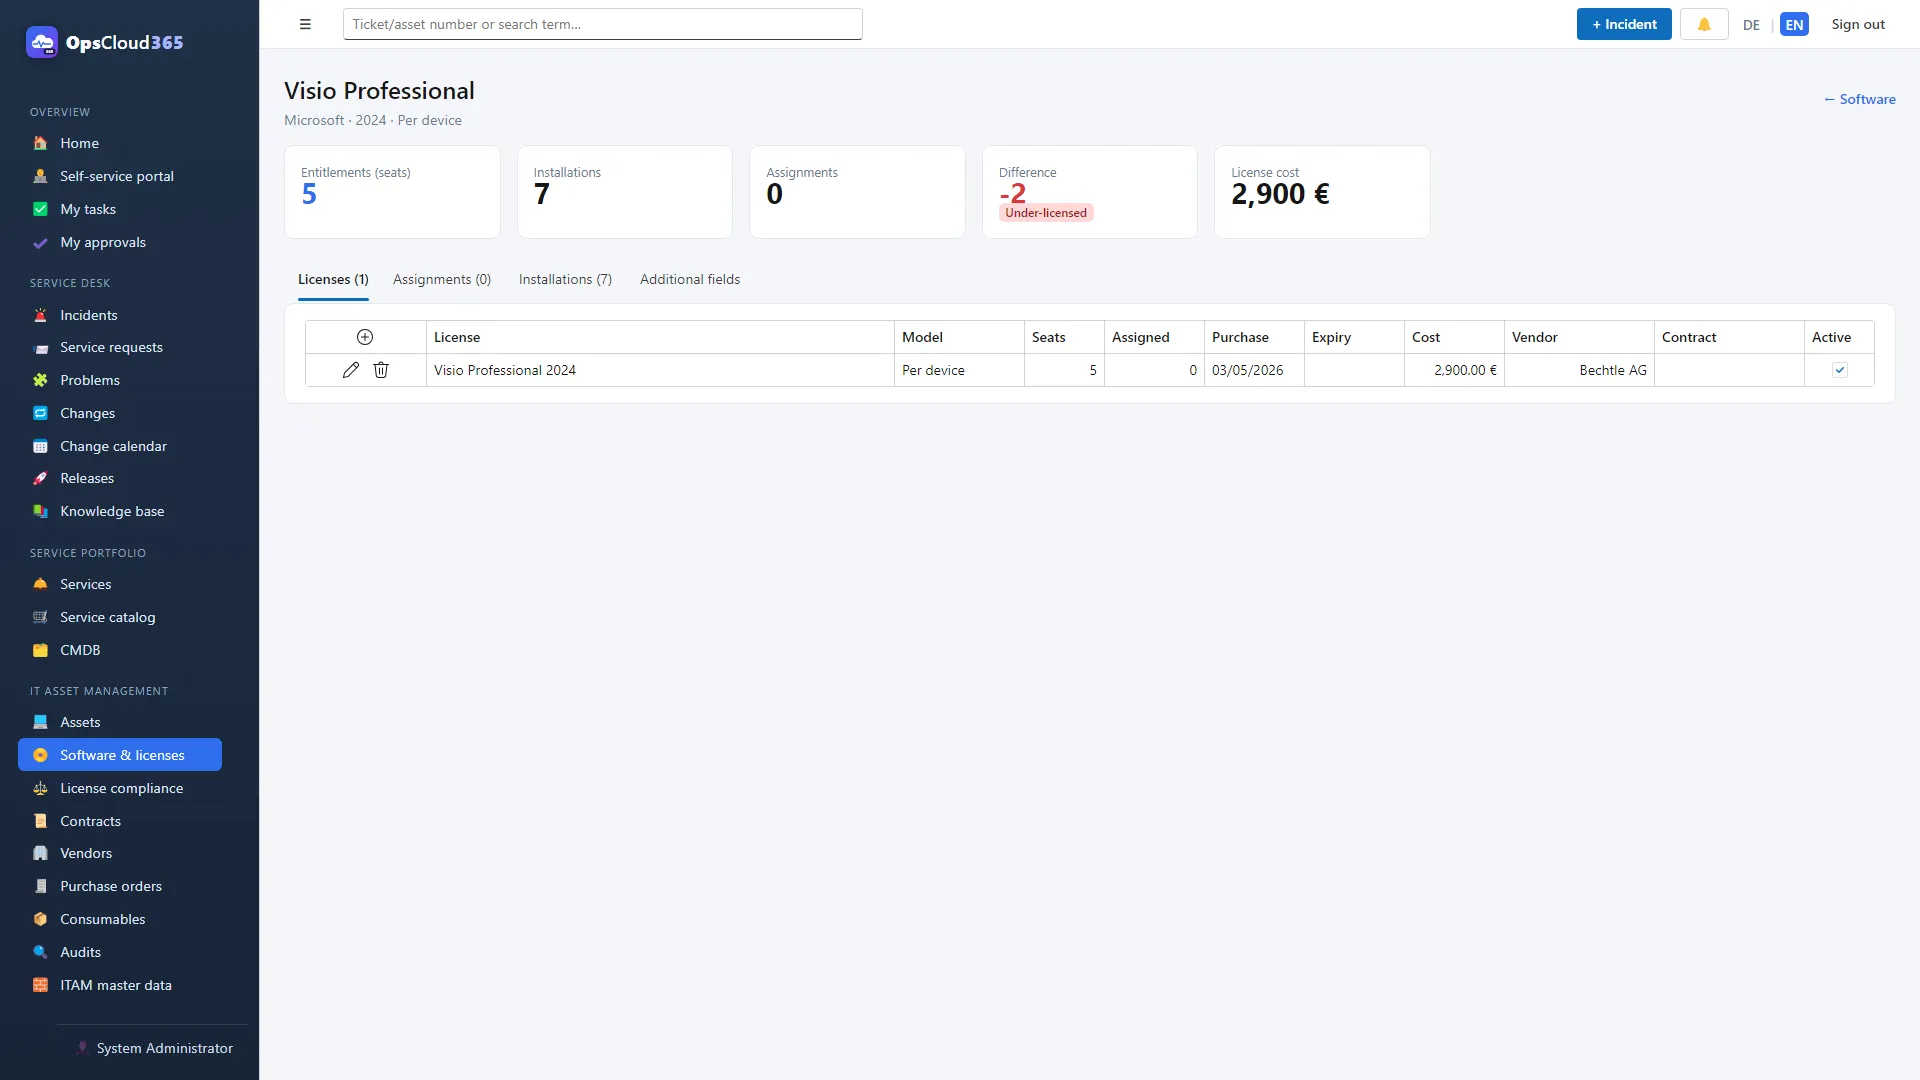1920x1080 pixels.
Task: Switch language to DE
Action: click(x=1751, y=25)
